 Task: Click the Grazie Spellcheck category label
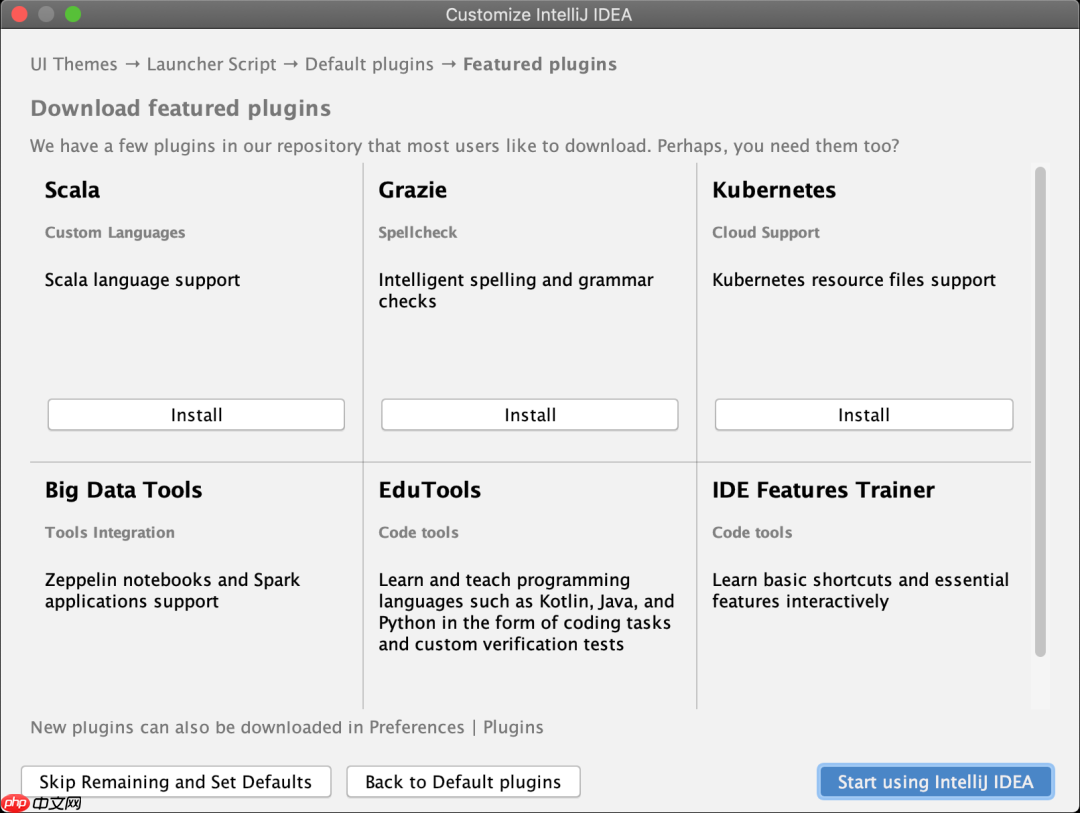(417, 232)
